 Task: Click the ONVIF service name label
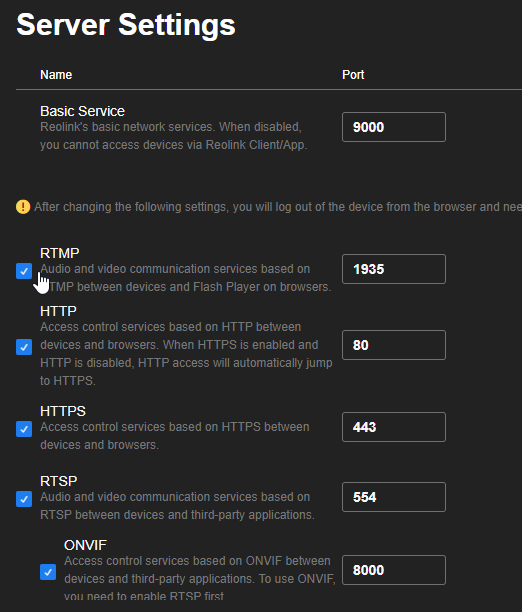click(86, 545)
